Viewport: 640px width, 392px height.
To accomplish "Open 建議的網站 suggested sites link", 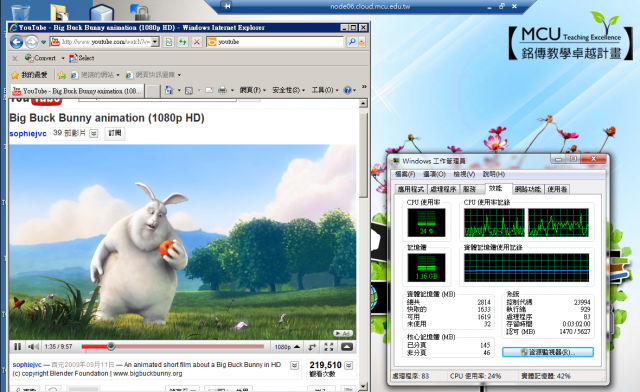I will [95, 75].
